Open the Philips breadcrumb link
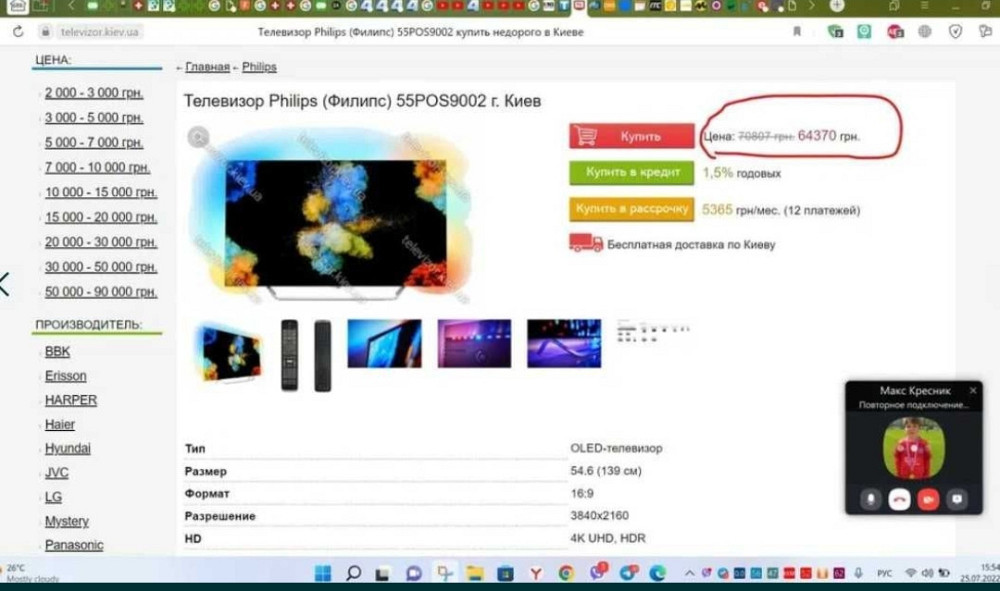Screen dimensions: 1000x591 click(259, 67)
